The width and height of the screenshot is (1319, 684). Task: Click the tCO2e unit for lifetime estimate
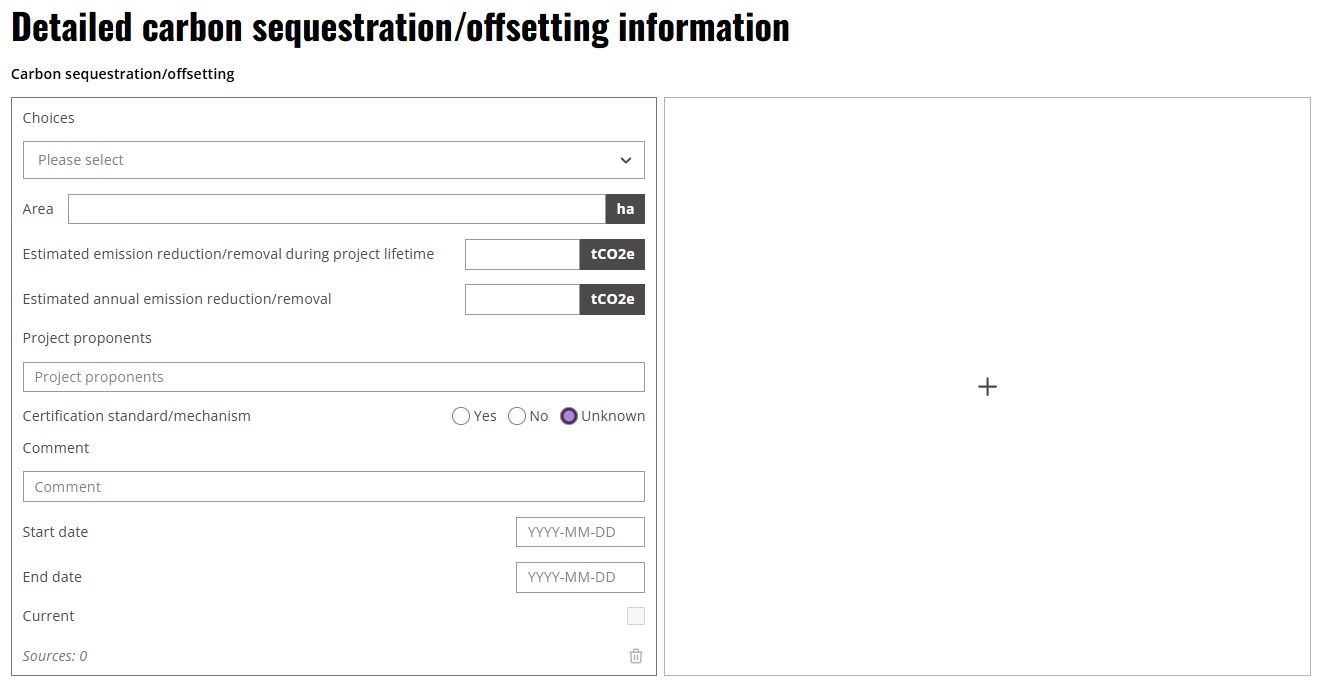click(x=612, y=254)
